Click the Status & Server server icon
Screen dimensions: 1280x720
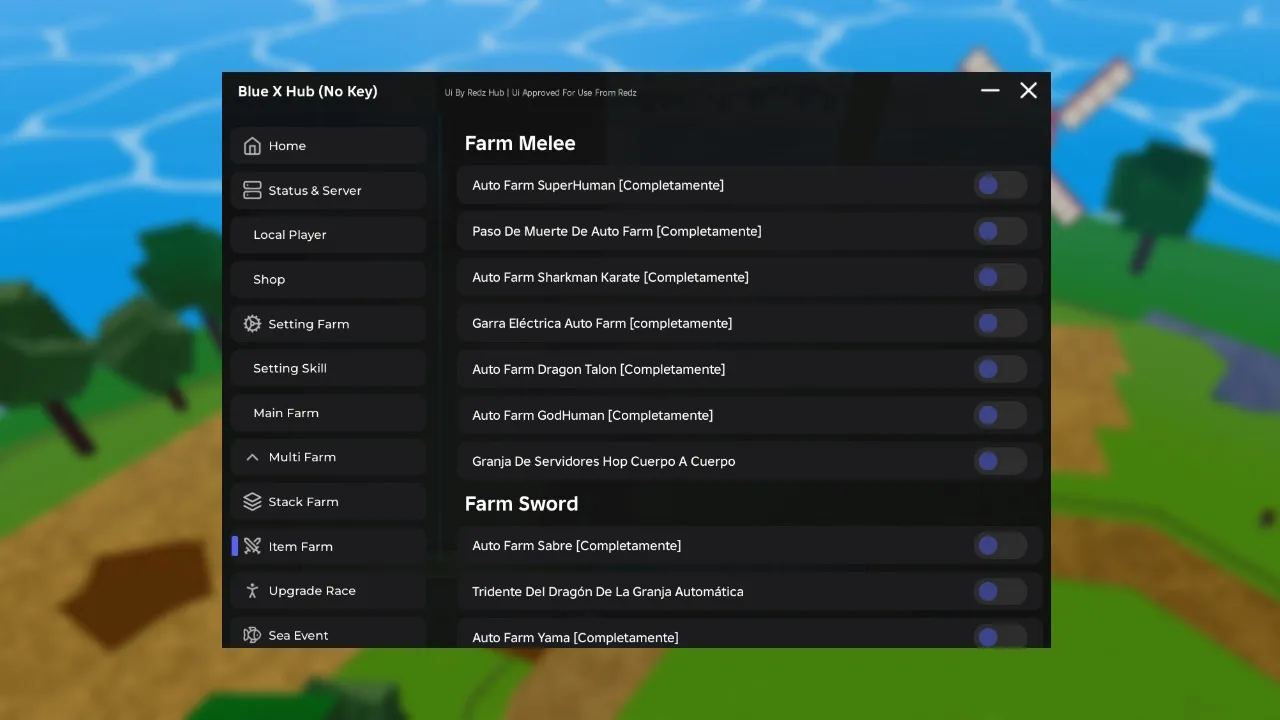252,190
